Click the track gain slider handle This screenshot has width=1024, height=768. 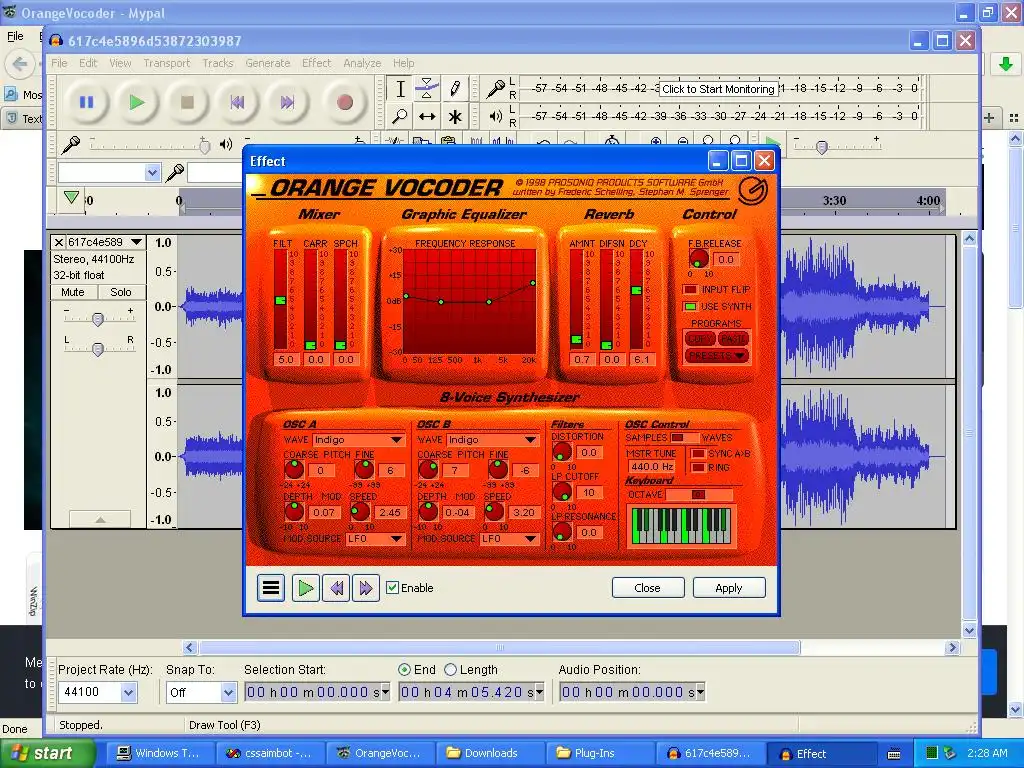tap(98, 319)
